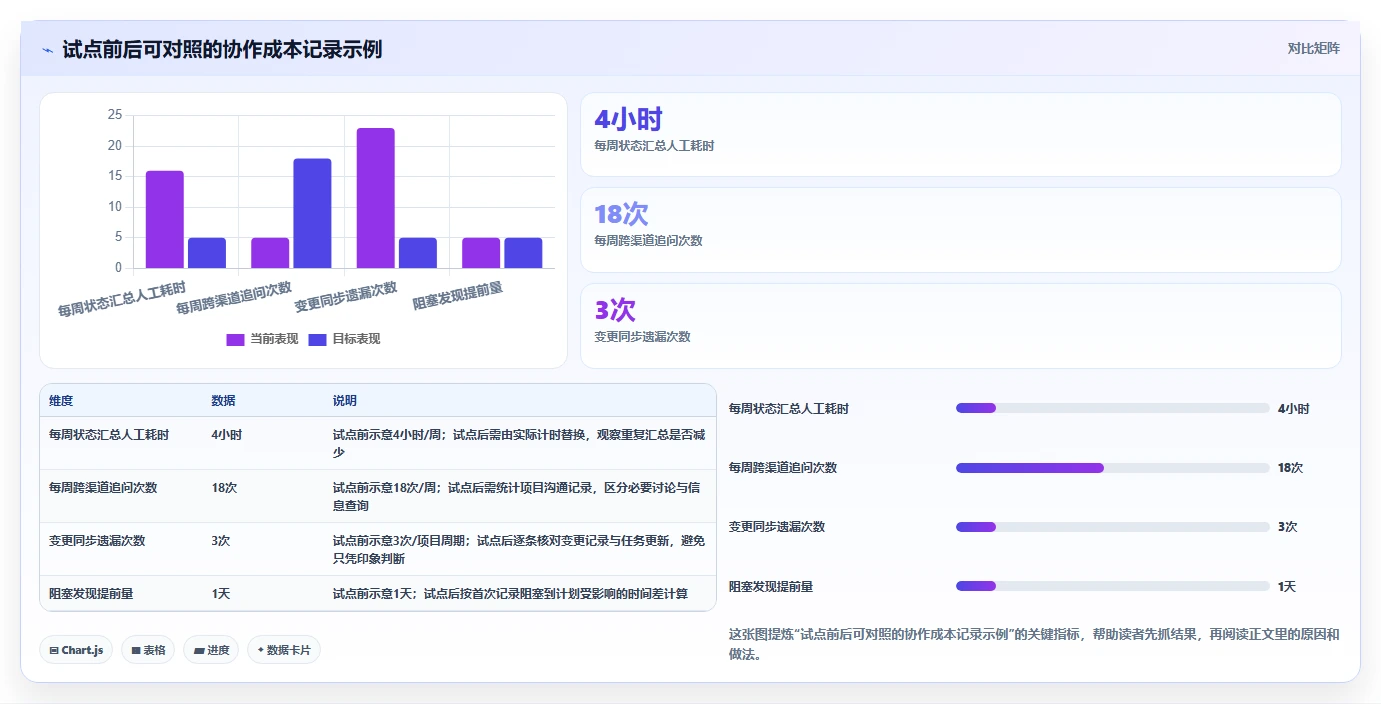Click the purple 当前表现 bar for 每周状态汇总人工耗时
Image resolution: width=1381 pixels, height=704 pixels.
coord(165,219)
